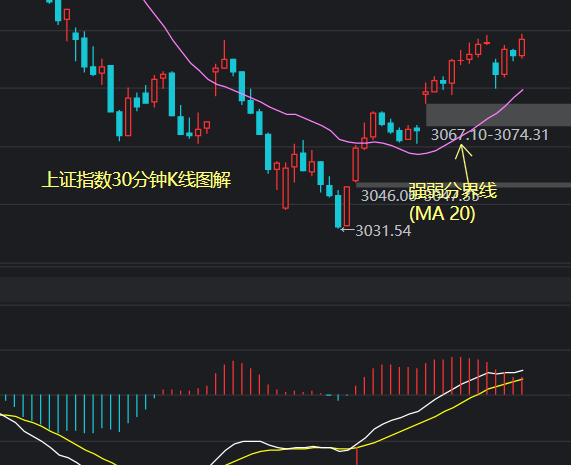
Task: Click the small arrow beside 3031.54
Action: tap(347, 229)
